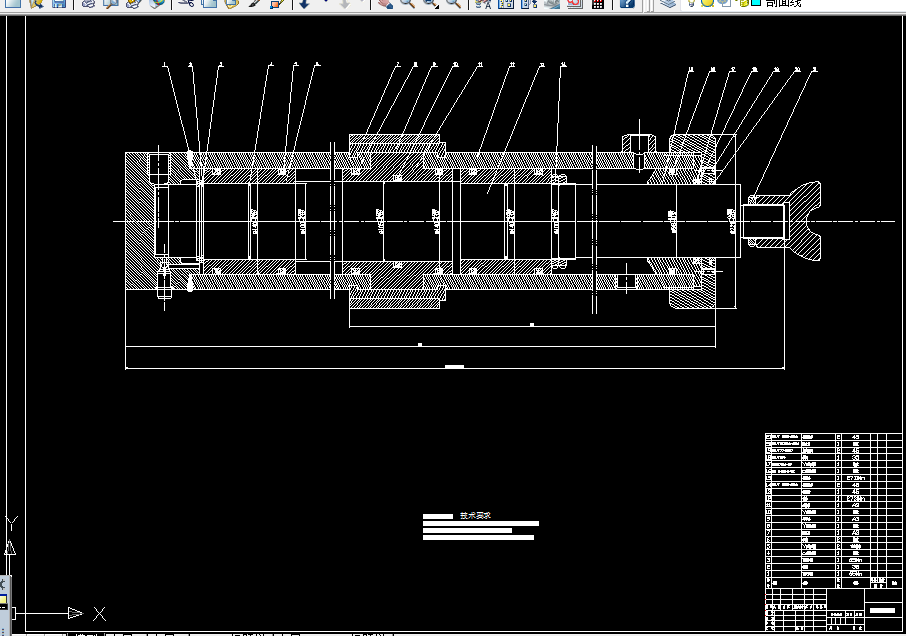Activate Match Properties paintbrush tool
Image resolution: width=906 pixels, height=636 pixels.
click(254, 3)
